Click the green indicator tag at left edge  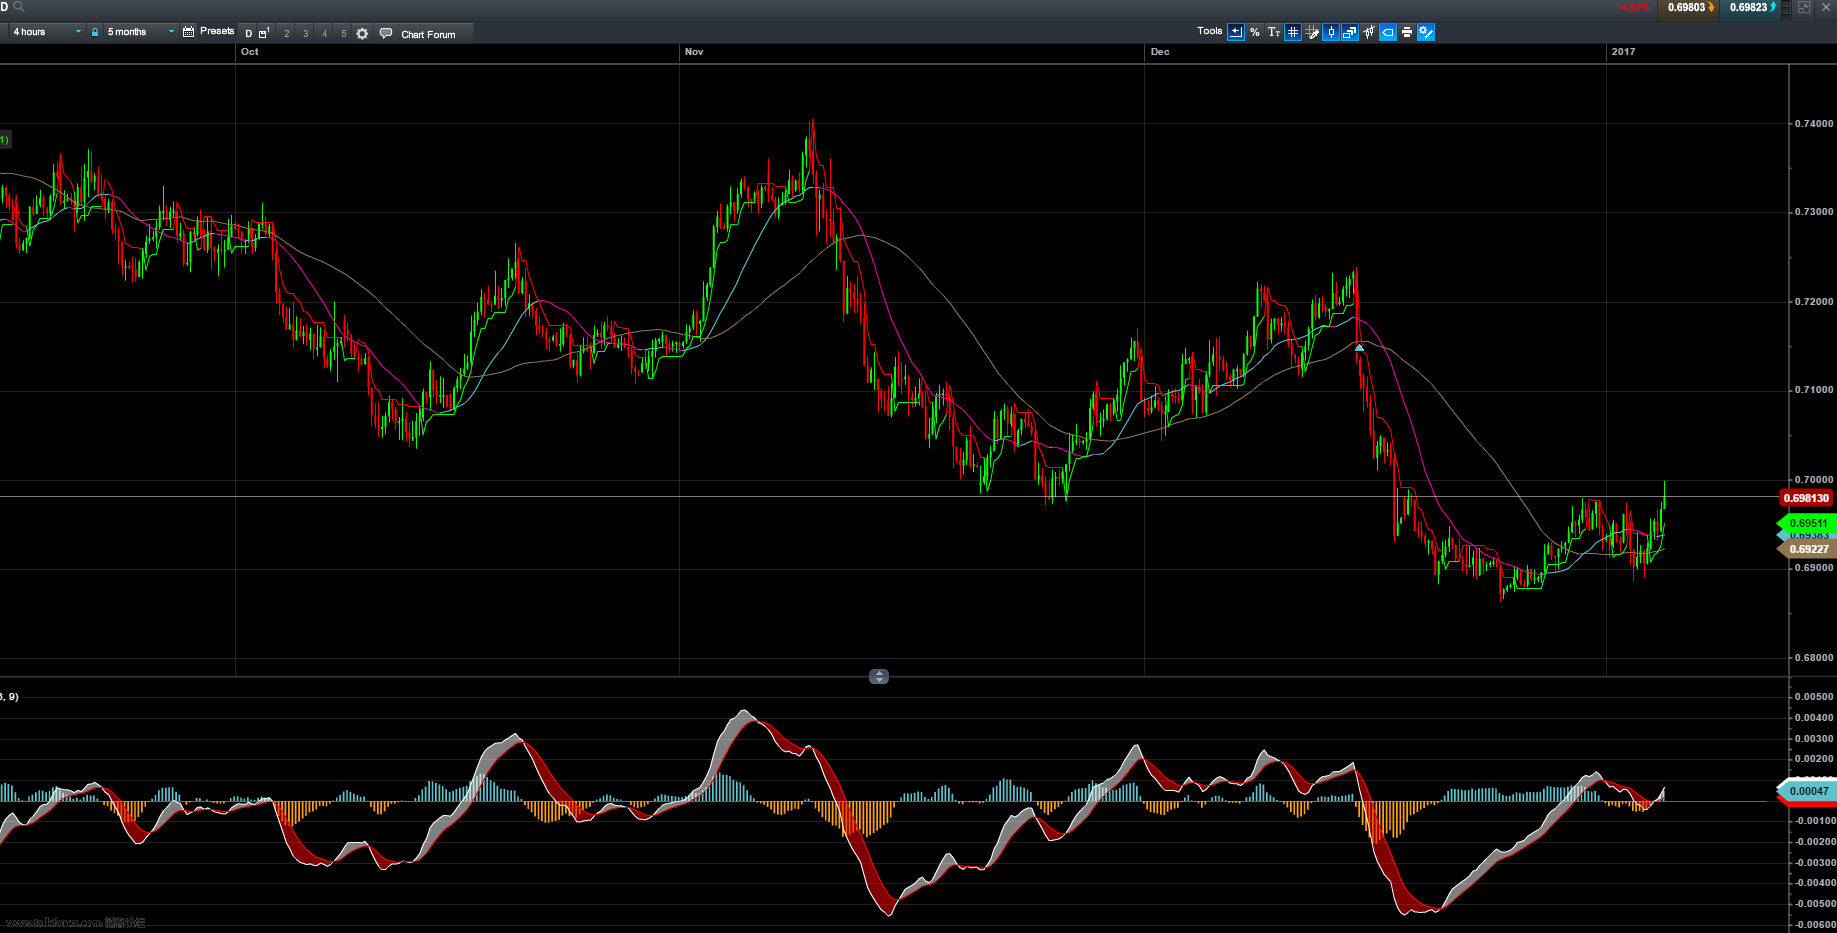[4, 140]
